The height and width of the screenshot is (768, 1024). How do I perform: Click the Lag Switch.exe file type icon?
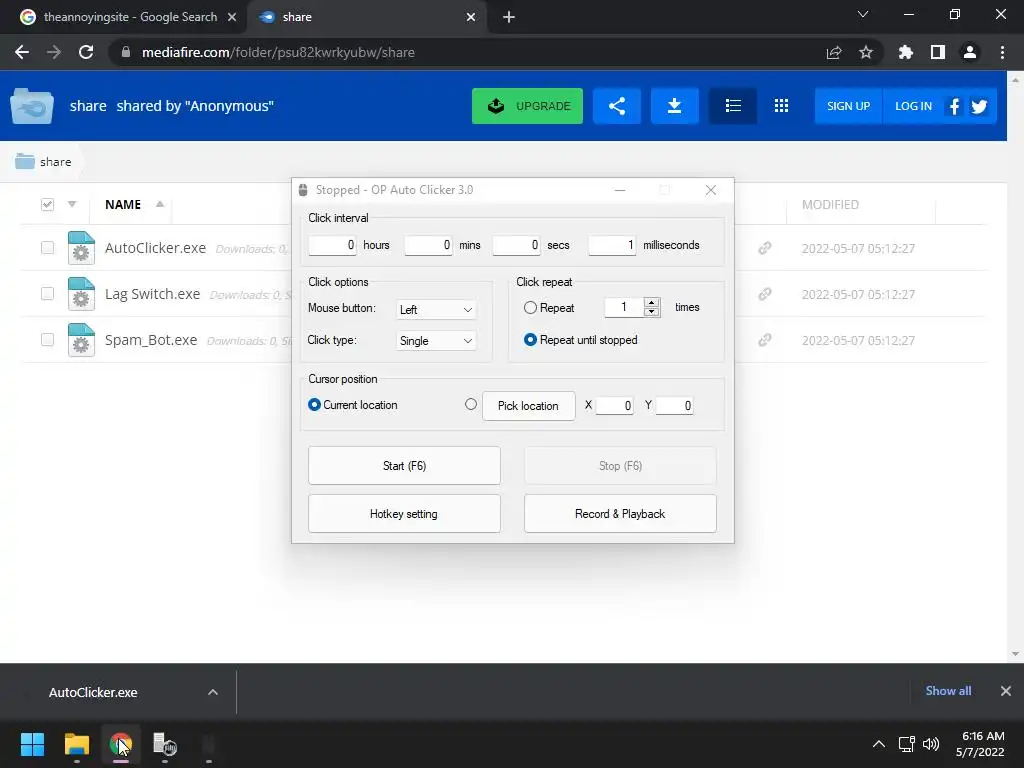81,294
